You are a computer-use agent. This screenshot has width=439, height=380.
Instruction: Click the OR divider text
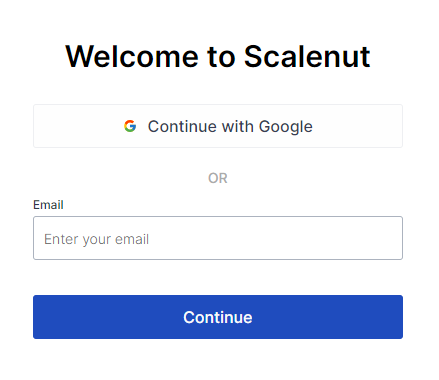218,178
